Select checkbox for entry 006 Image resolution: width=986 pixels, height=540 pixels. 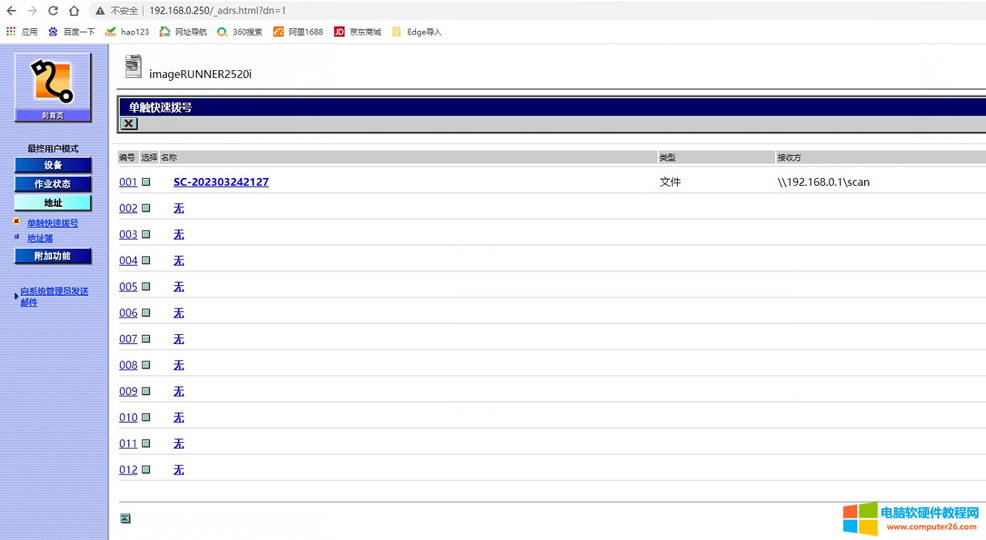146,312
